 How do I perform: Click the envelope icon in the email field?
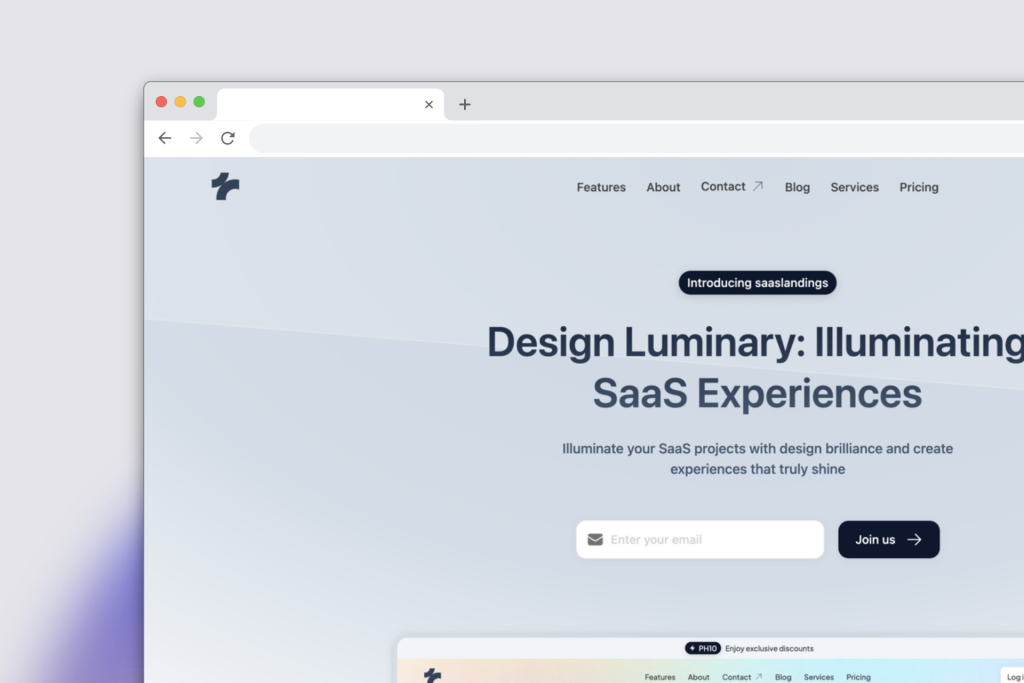[x=595, y=539]
